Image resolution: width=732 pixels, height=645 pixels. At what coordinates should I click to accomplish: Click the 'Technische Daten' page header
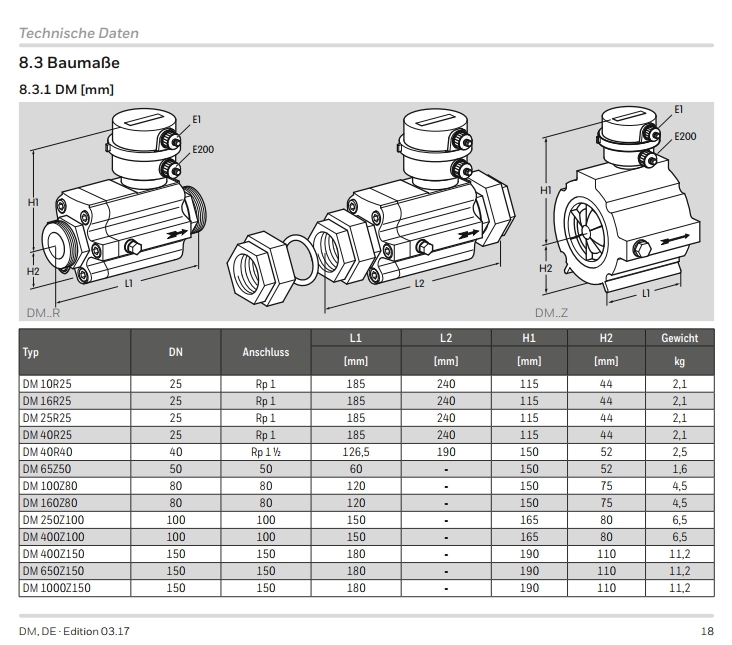coord(79,33)
